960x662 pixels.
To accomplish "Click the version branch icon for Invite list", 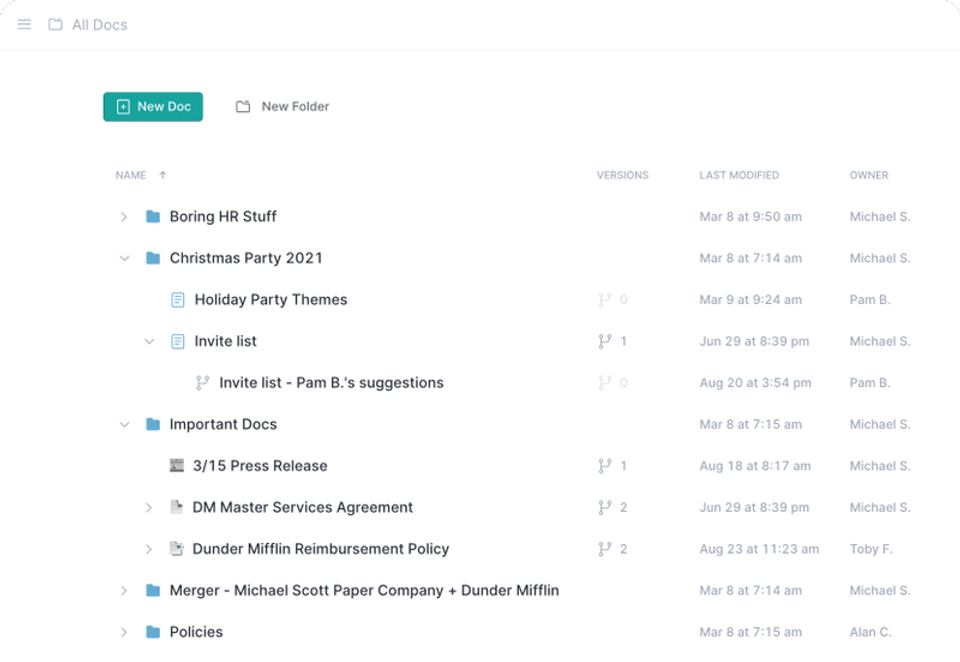I will 604,341.
